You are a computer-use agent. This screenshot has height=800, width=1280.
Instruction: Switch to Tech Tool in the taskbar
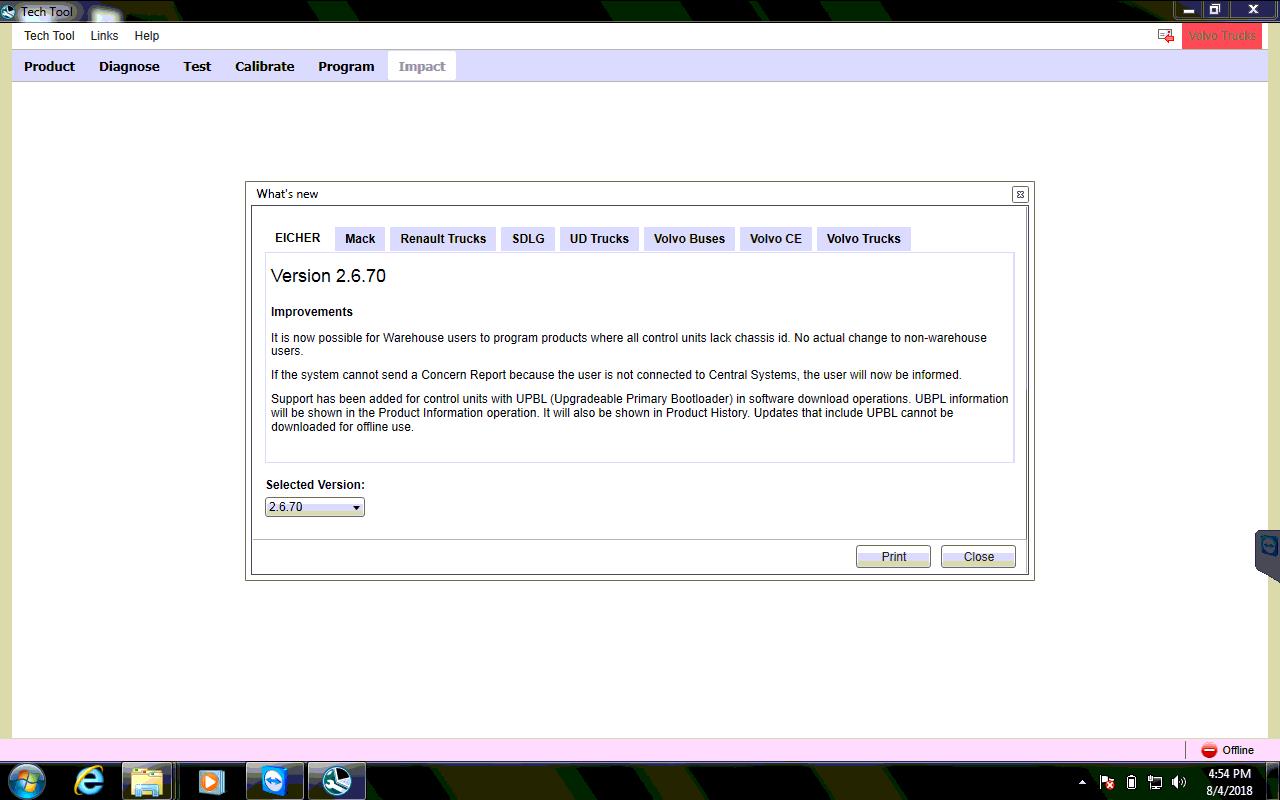point(336,781)
